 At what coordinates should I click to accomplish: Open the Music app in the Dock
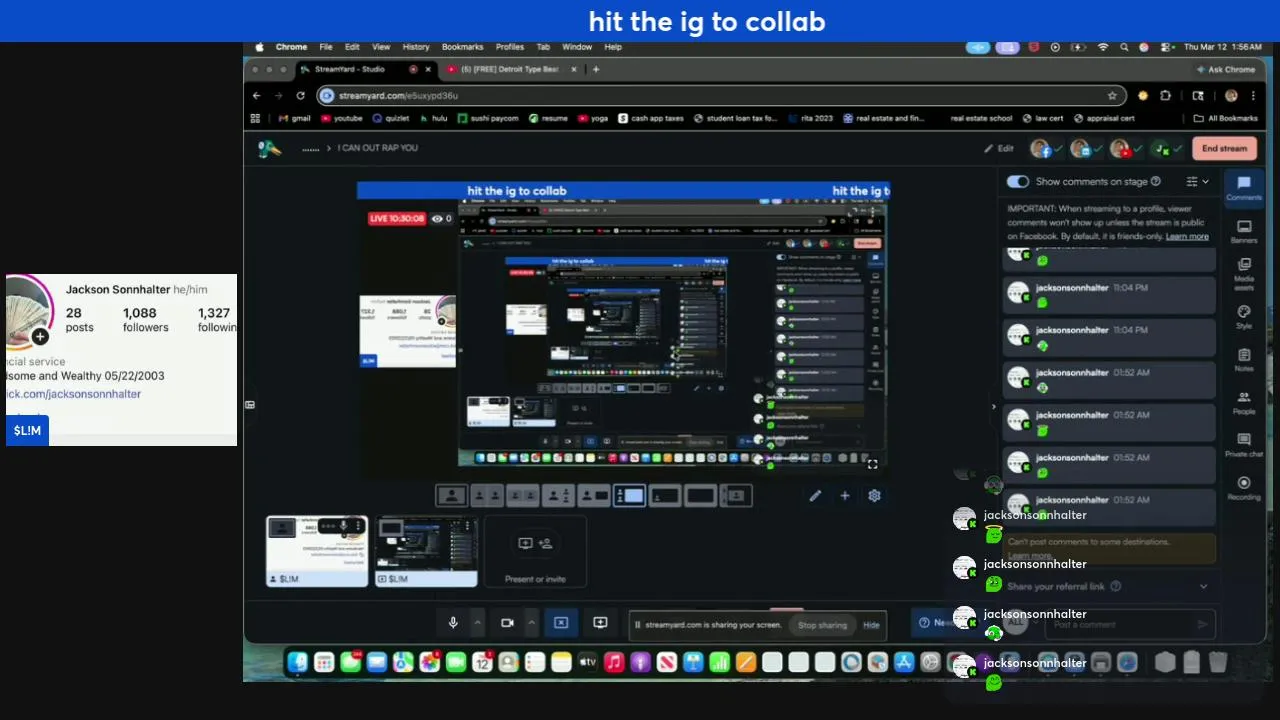coord(614,662)
